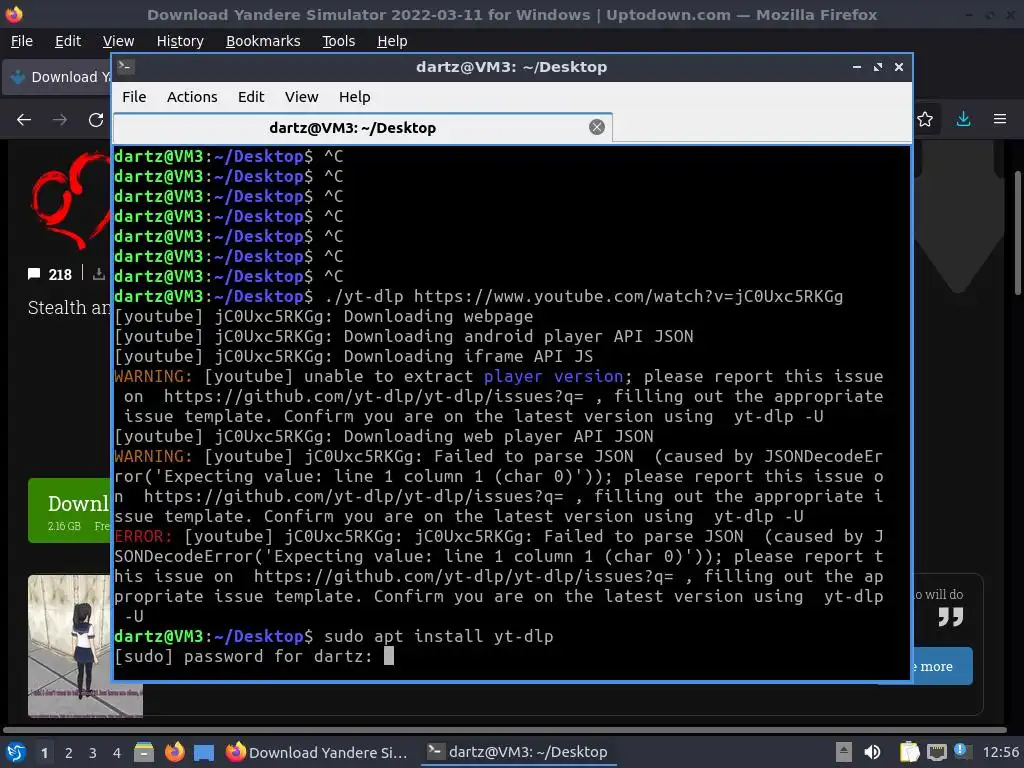Screen dimensions: 1024x768
Task: Open Firefox View menu
Action: pos(118,41)
